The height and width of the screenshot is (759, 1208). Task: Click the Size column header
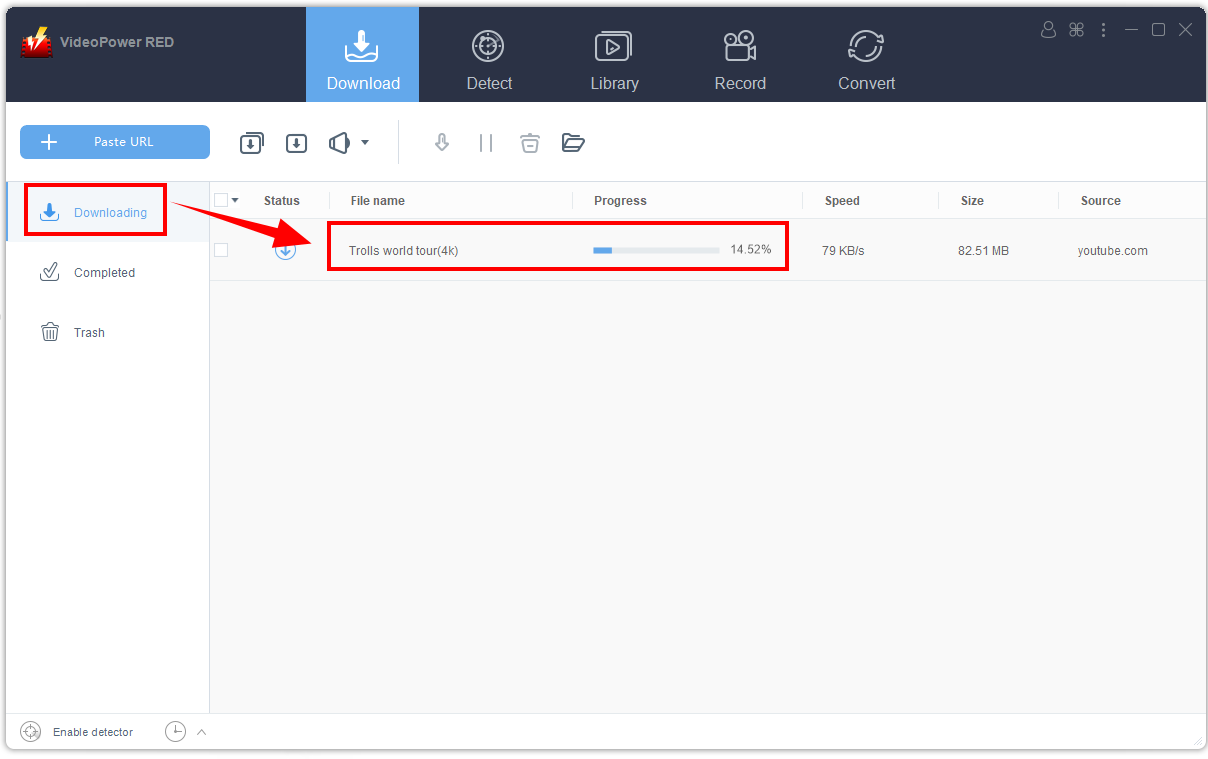tap(972, 201)
